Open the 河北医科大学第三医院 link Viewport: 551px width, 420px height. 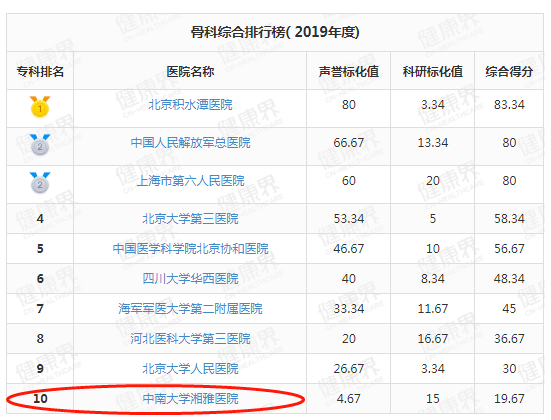point(190,338)
